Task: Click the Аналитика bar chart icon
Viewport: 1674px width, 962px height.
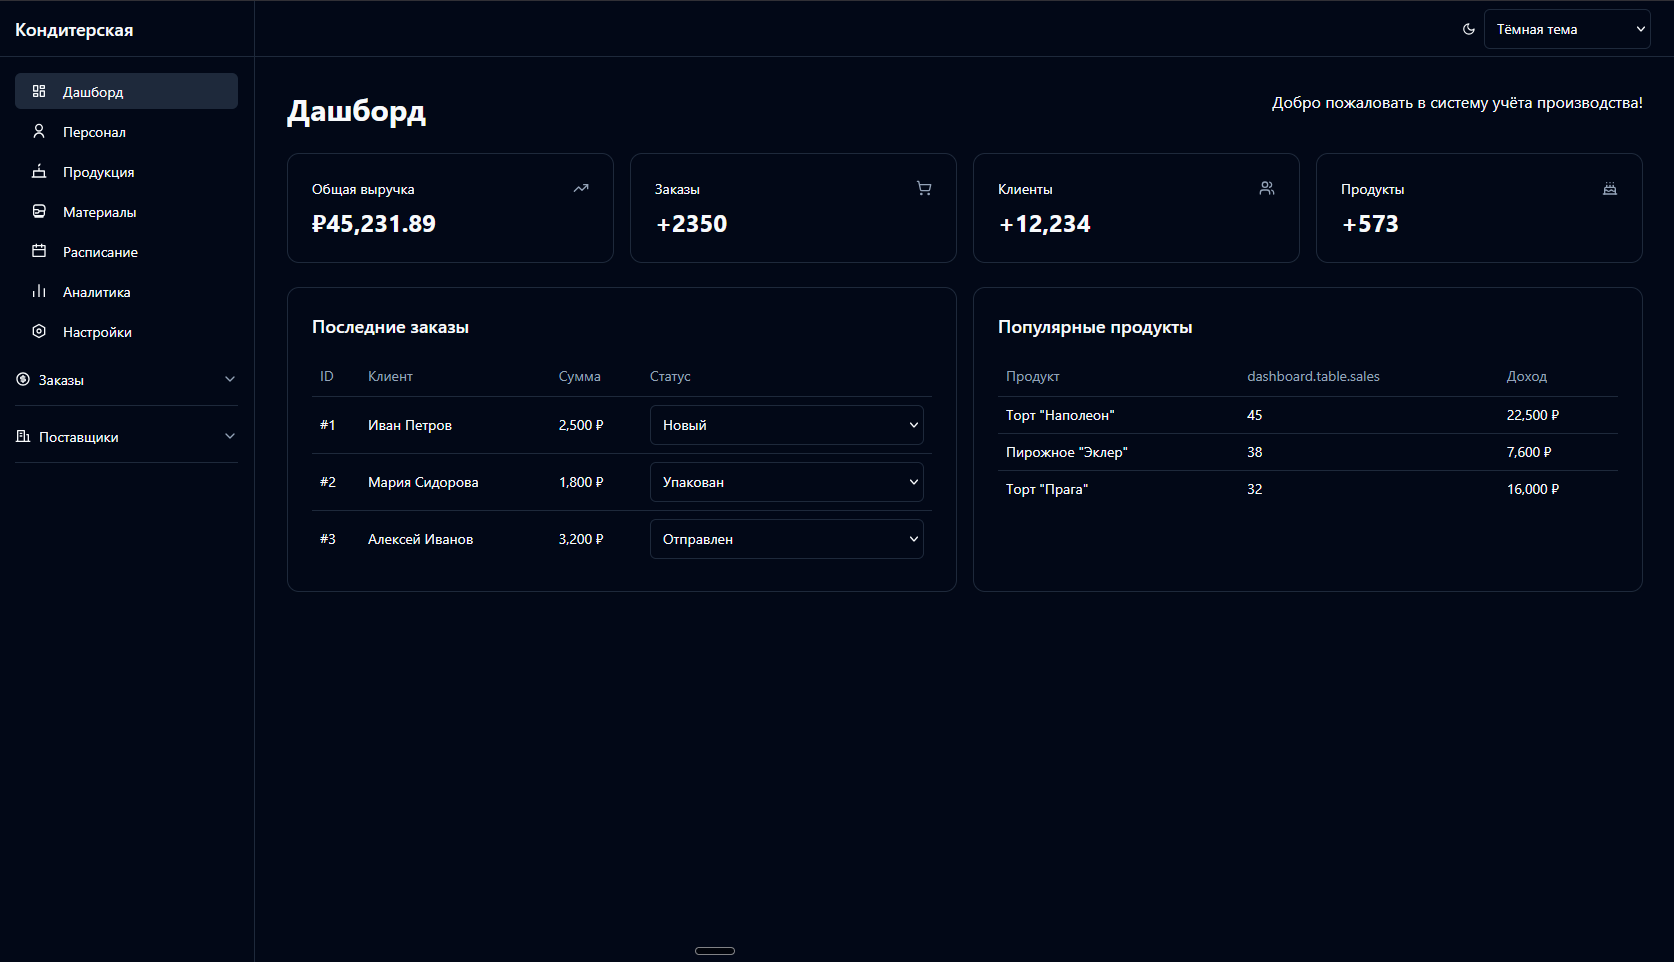Action: point(39,291)
